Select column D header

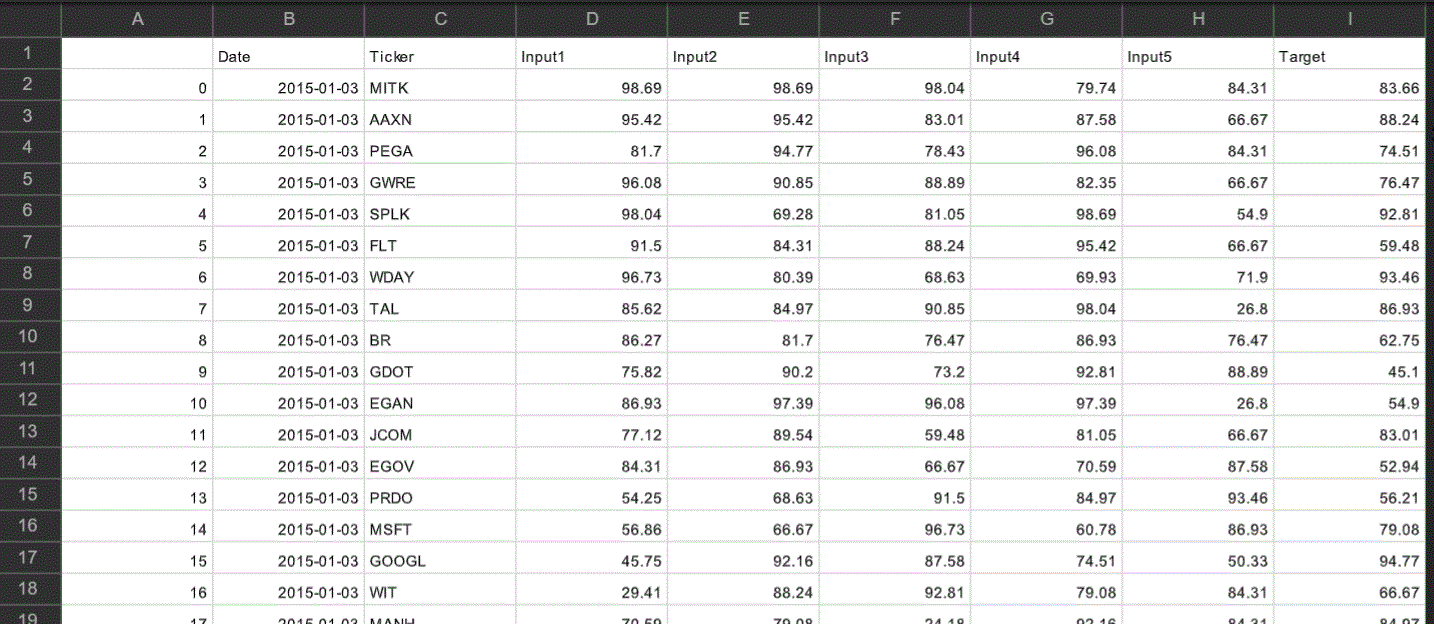click(592, 19)
